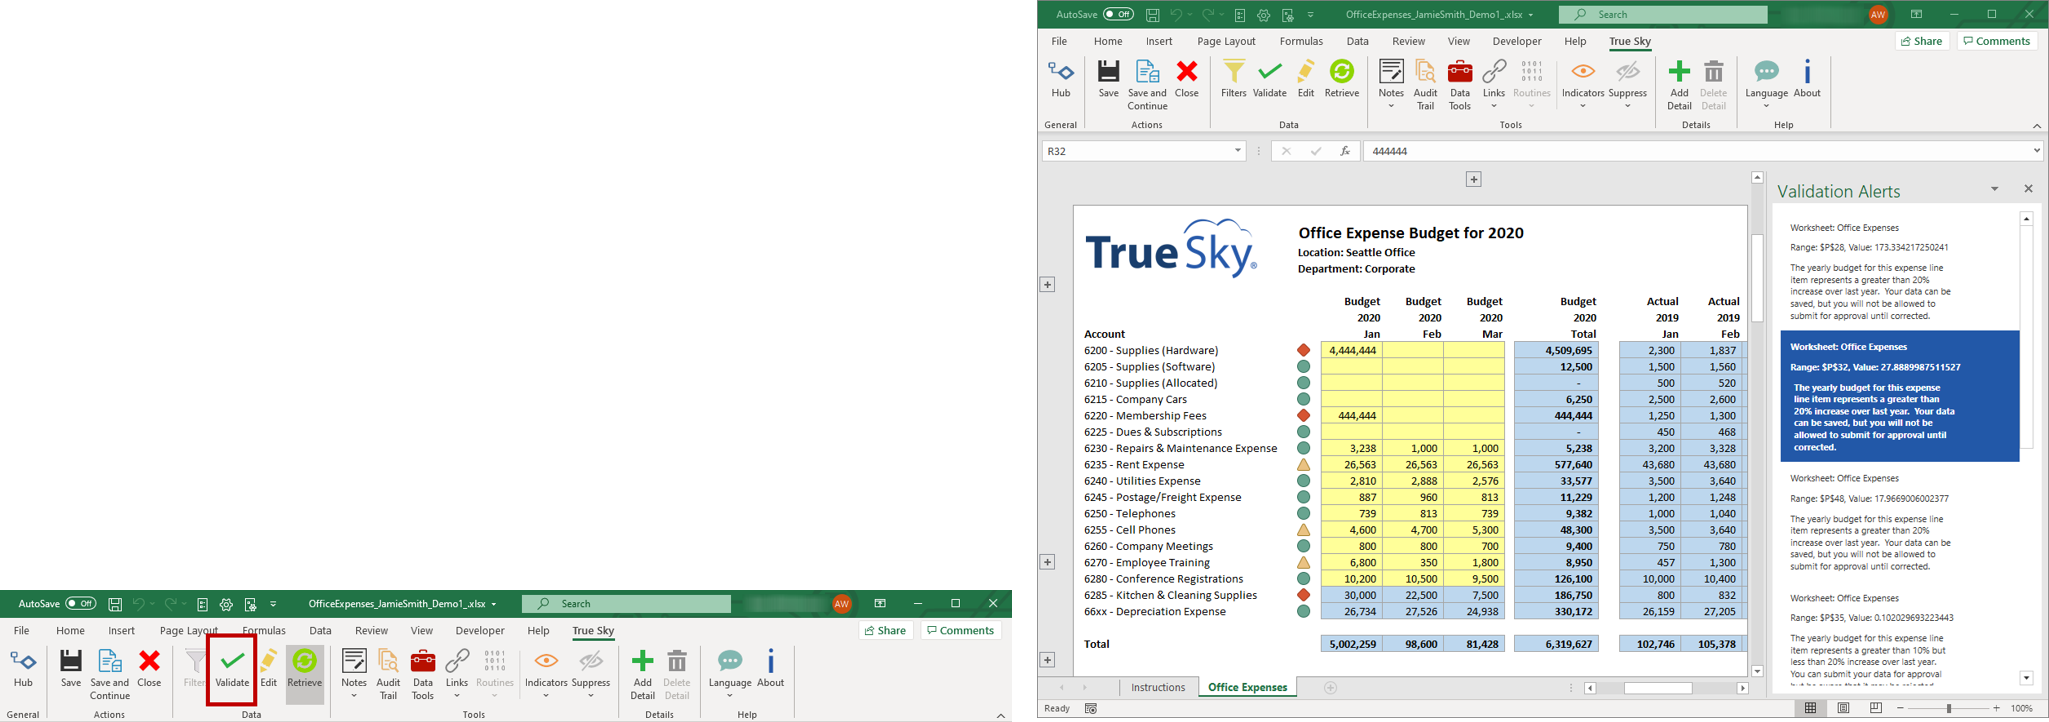2049x722 pixels.
Task: Close the Validation Alerts pane
Action: (x=2028, y=189)
